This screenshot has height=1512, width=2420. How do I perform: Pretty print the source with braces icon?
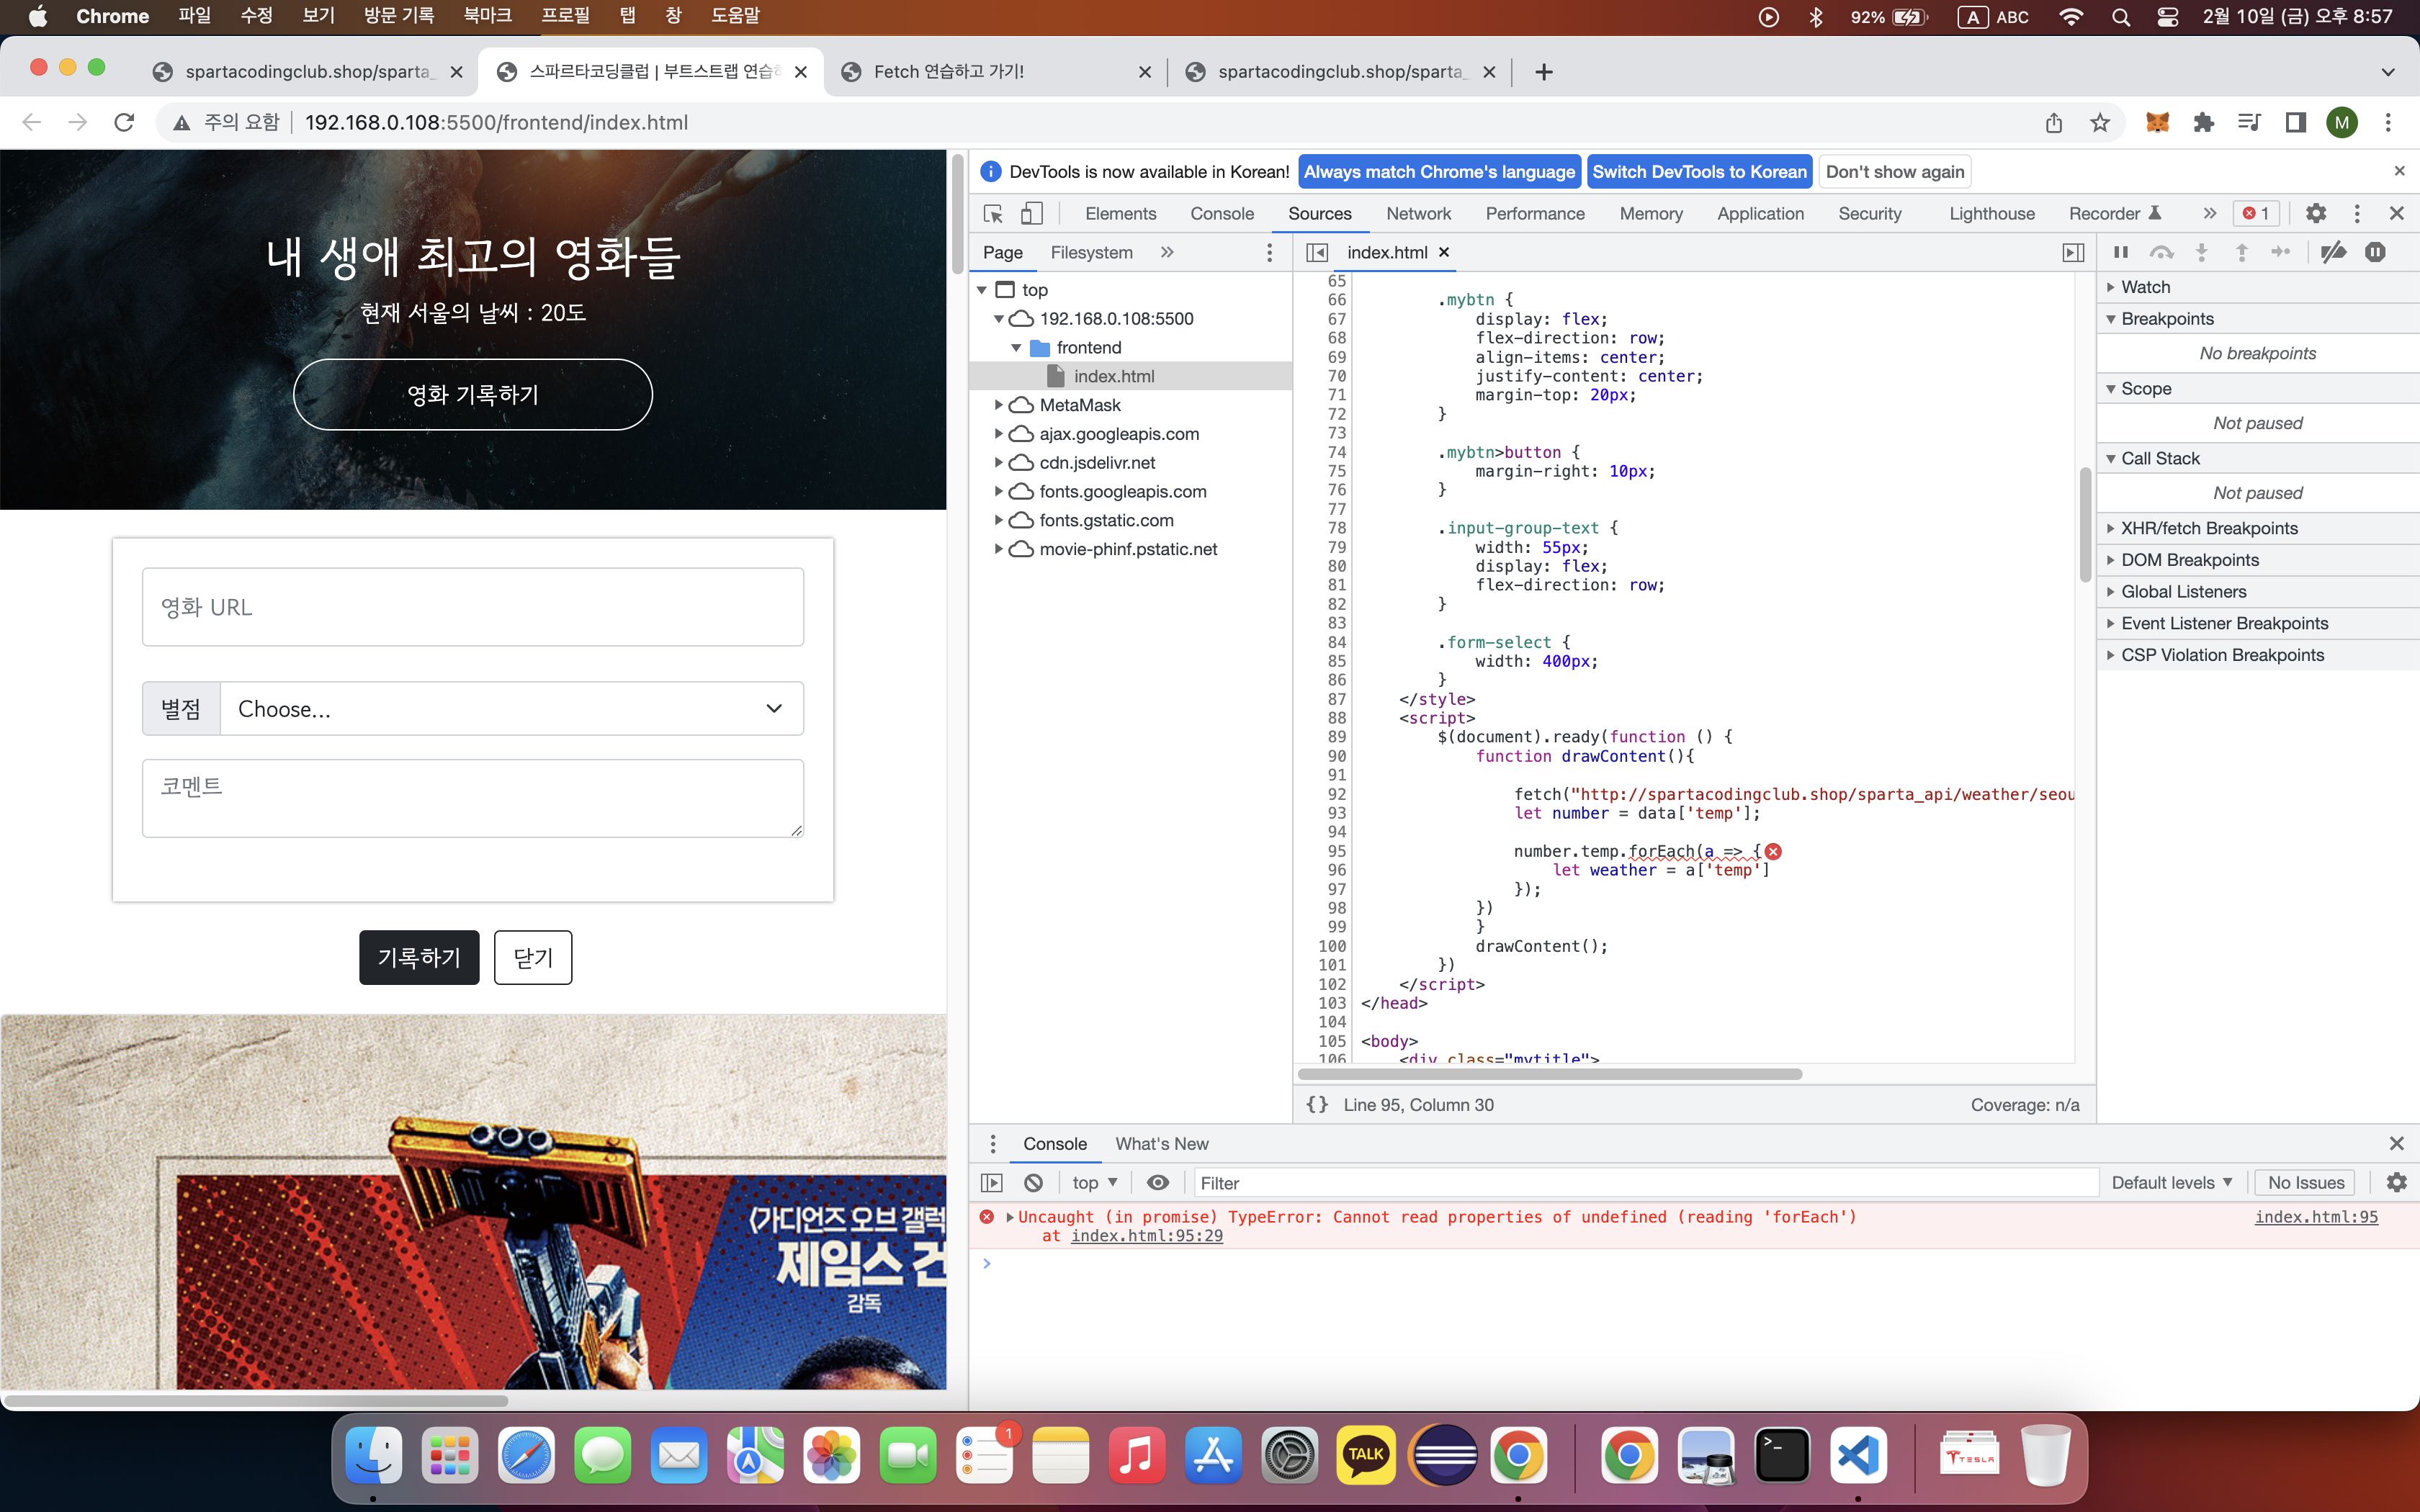(1317, 1104)
